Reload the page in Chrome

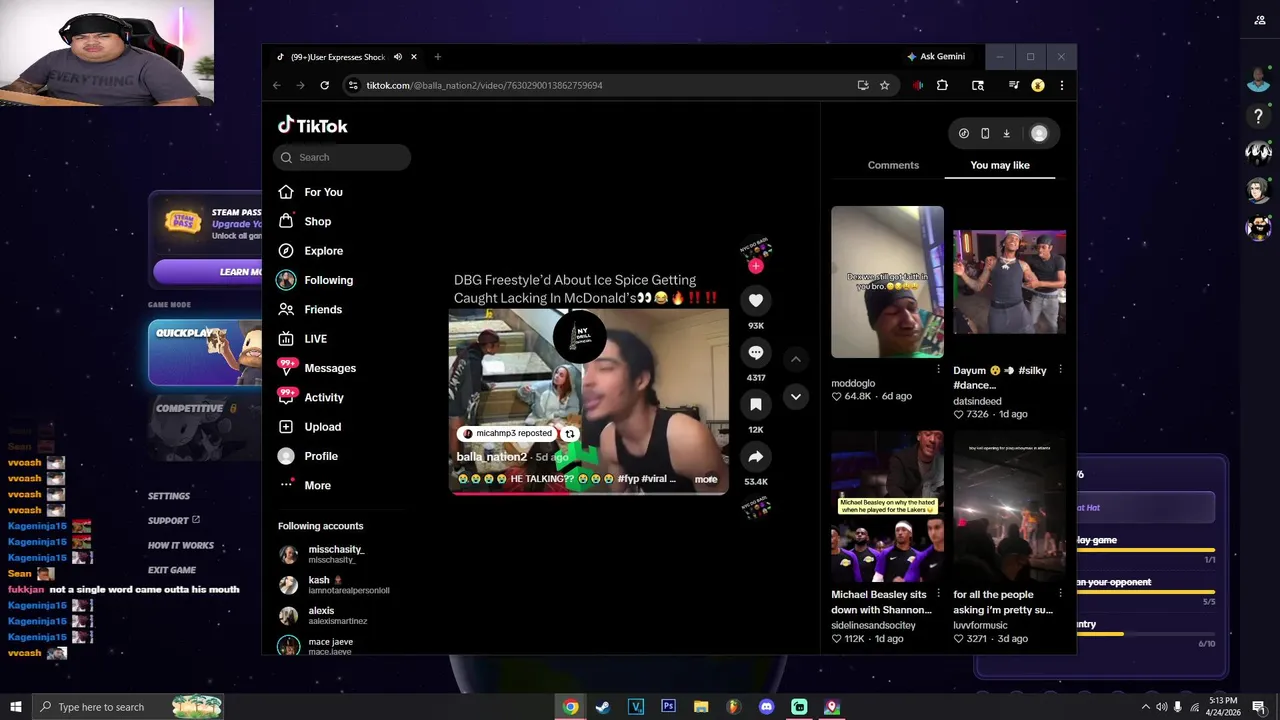[324, 86]
